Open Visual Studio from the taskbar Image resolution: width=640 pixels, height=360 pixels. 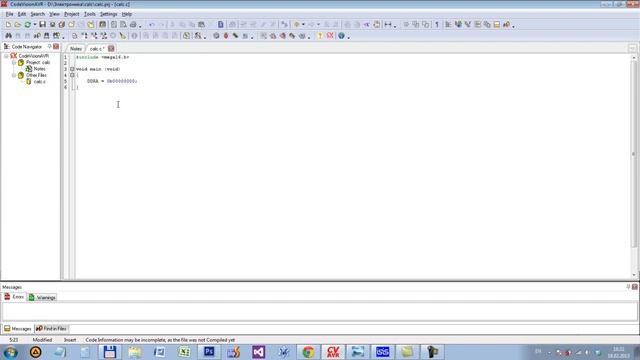258,352
